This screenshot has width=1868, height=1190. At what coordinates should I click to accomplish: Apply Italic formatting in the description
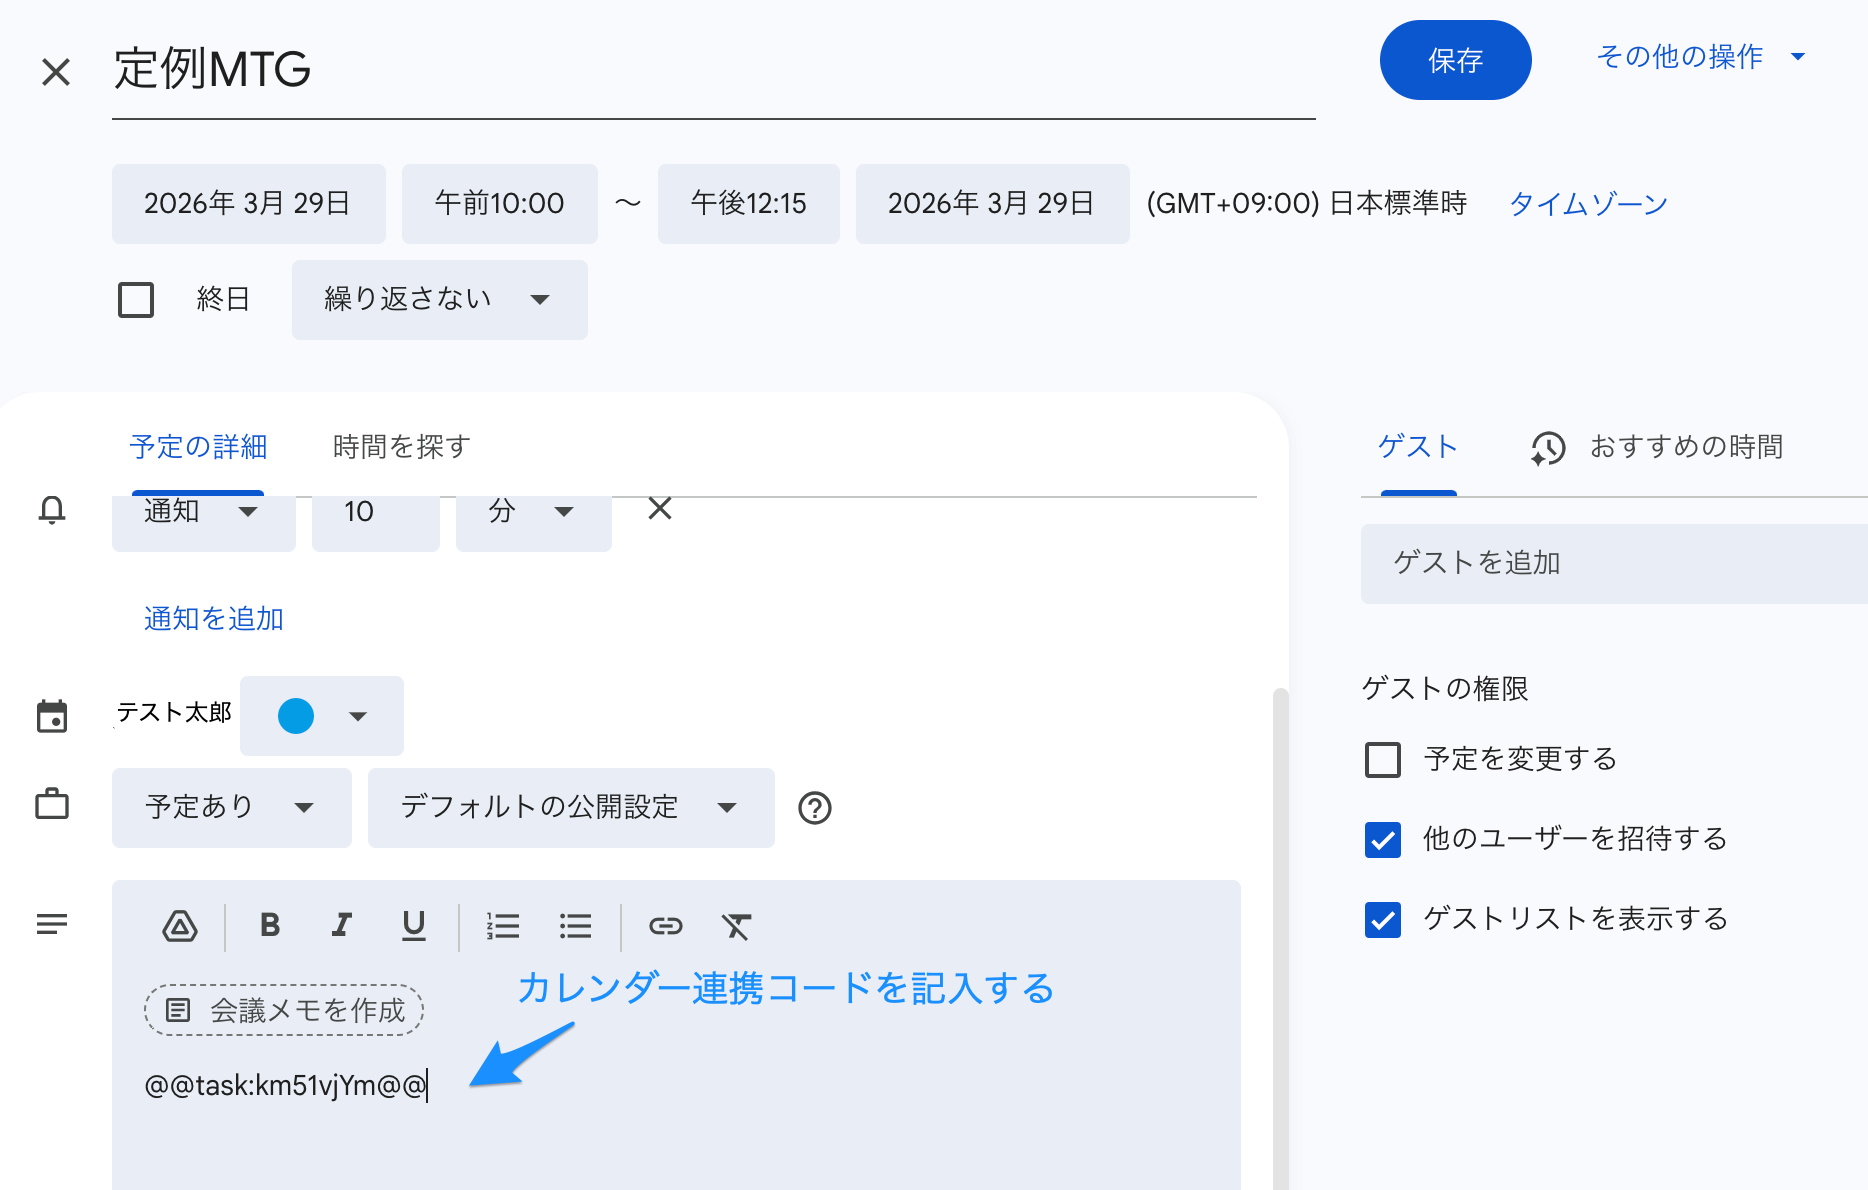coord(341,926)
